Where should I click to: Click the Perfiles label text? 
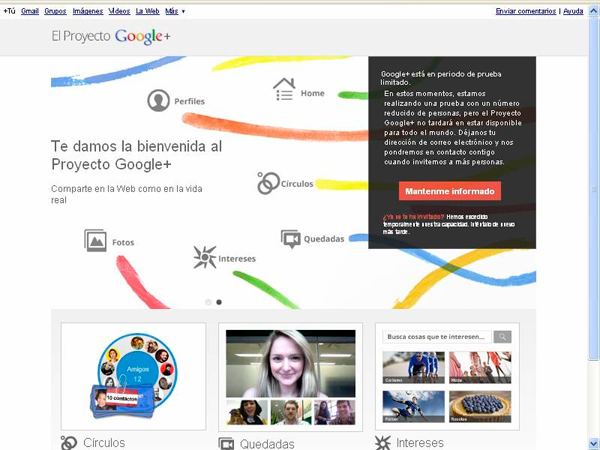tap(189, 101)
